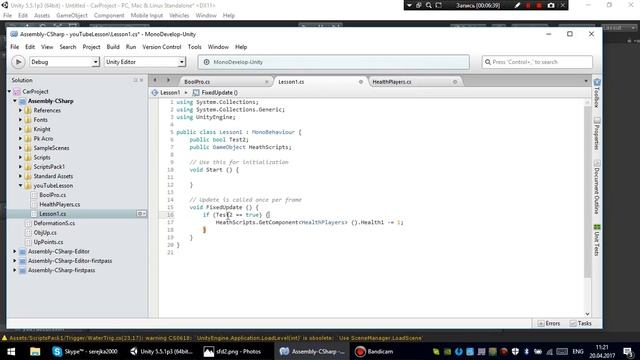Open Version Control menu
The width and height of the screenshot is (640, 360).
coord(162,47)
